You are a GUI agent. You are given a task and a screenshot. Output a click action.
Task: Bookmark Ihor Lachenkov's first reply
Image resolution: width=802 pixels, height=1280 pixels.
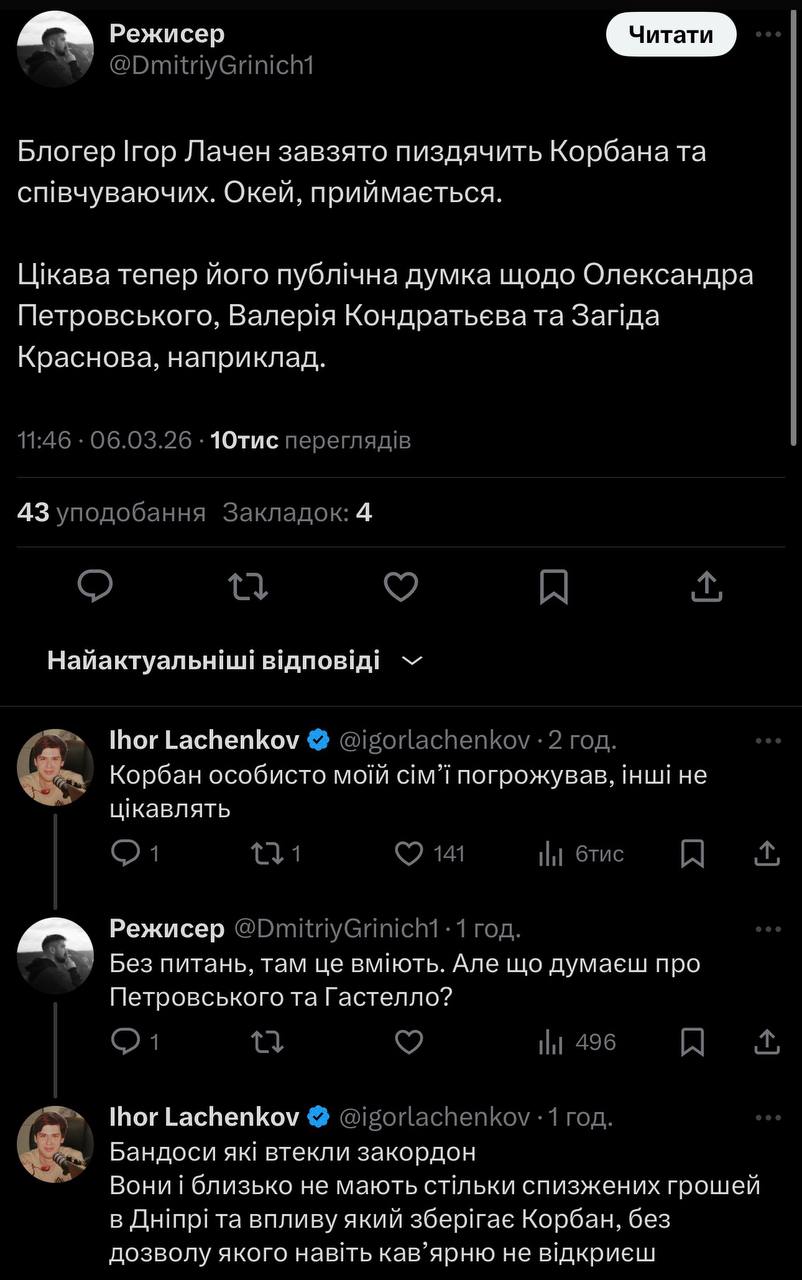pyautogui.click(x=692, y=853)
